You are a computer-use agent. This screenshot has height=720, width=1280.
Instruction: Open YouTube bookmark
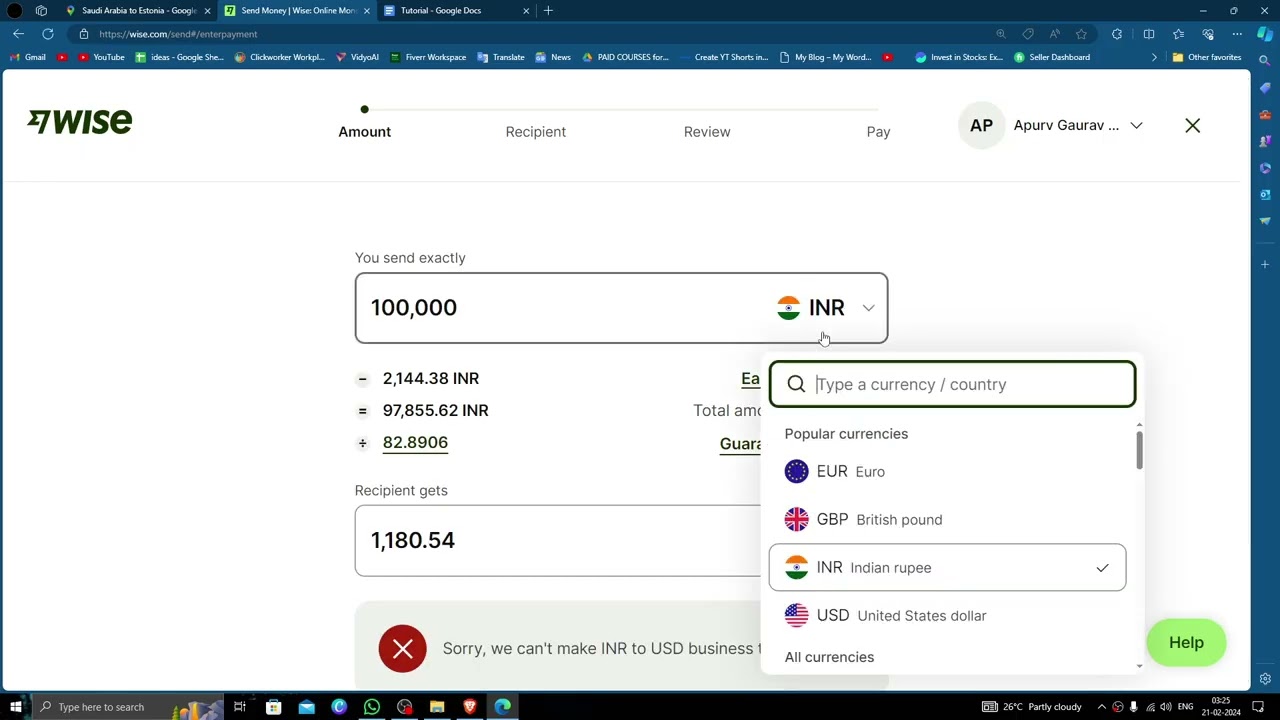coord(101,57)
